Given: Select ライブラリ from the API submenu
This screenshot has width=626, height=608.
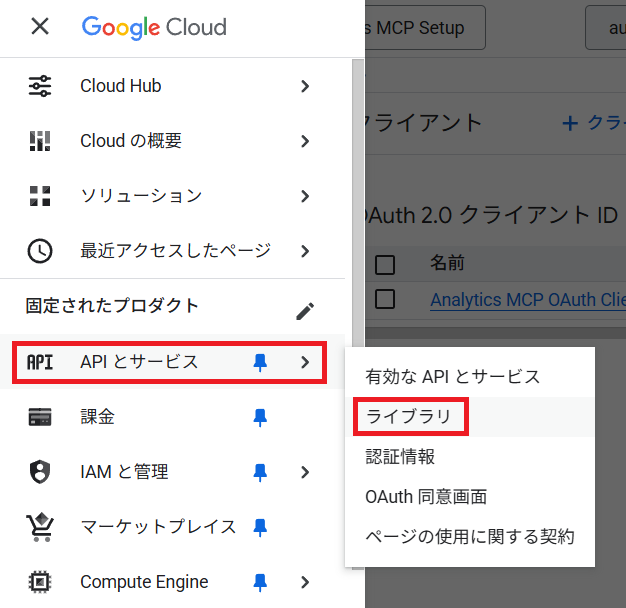Looking at the screenshot, I should coord(409,416).
